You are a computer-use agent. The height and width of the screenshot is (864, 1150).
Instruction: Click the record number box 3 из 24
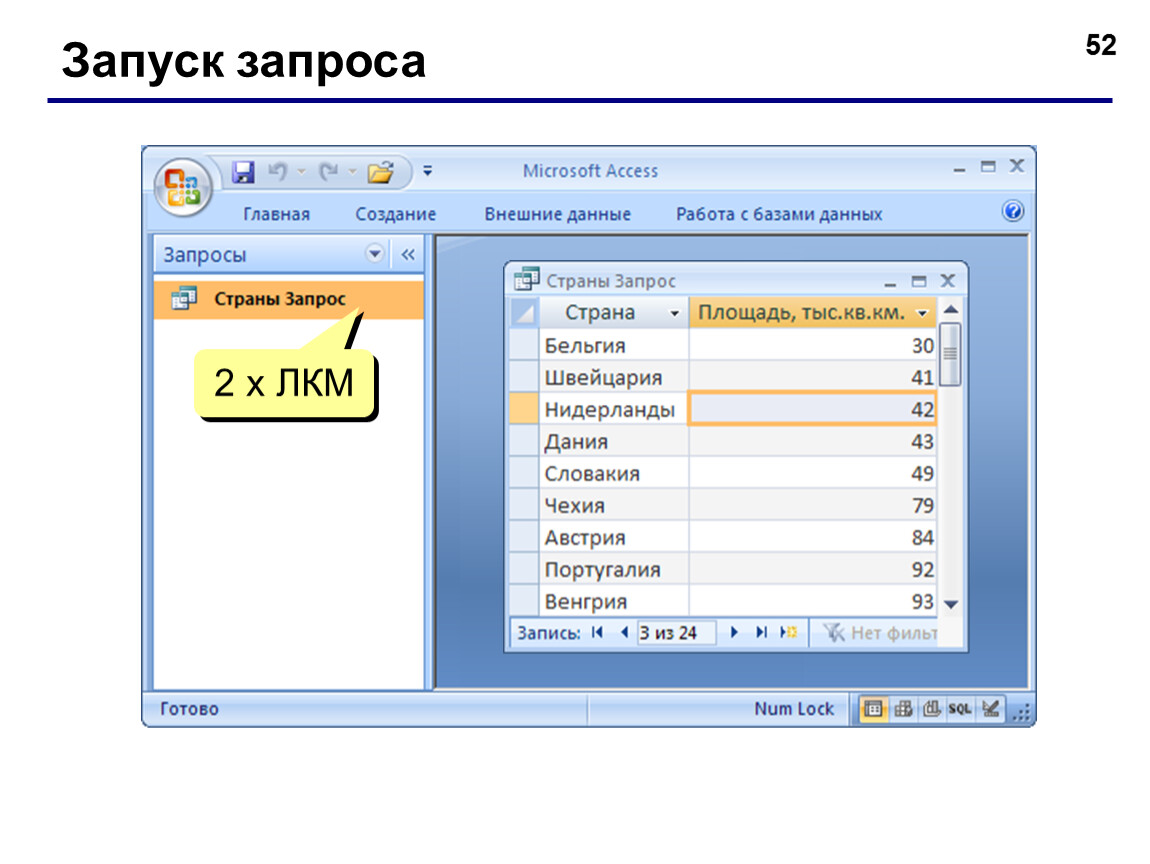click(x=675, y=633)
